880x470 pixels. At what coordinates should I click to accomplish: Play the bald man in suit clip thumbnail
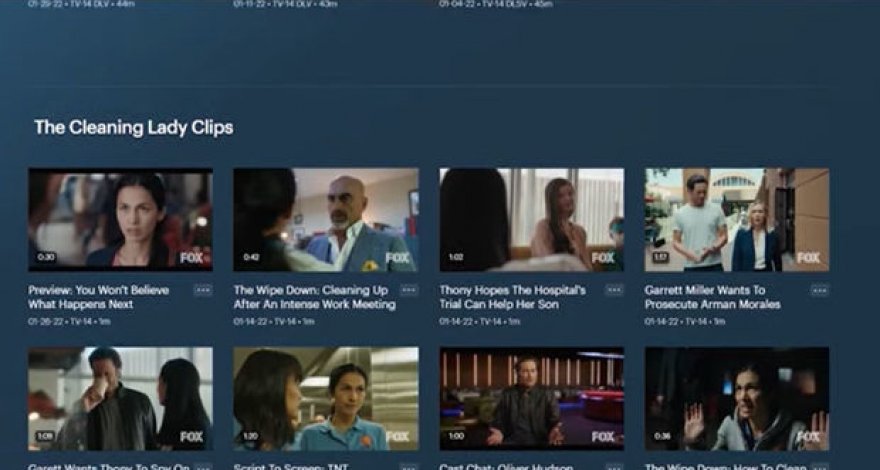point(325,219)
